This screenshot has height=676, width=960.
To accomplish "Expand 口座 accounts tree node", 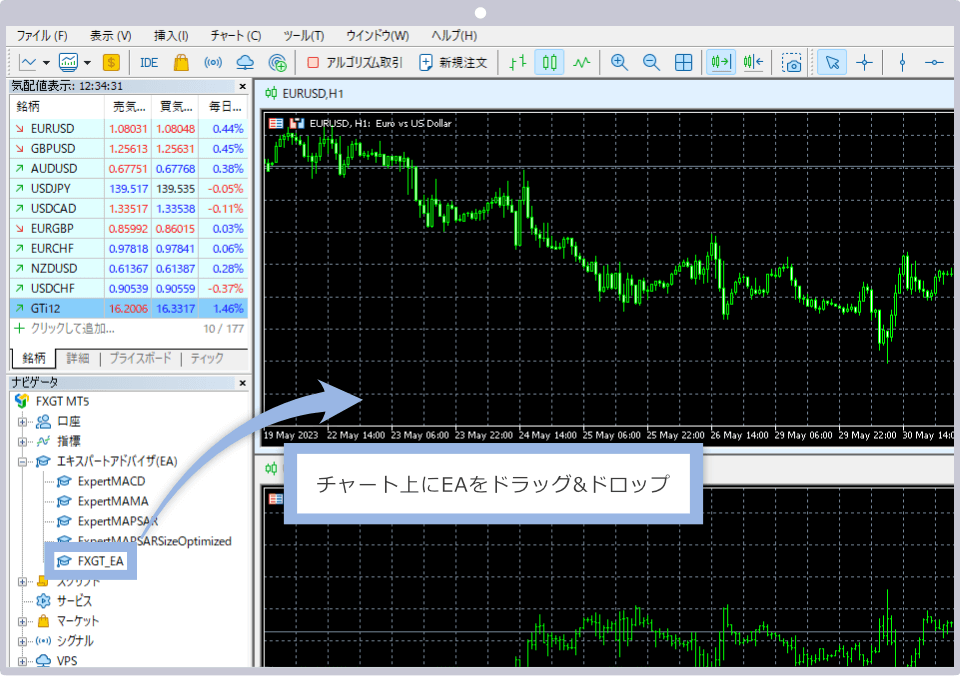I will pos(23,421).
